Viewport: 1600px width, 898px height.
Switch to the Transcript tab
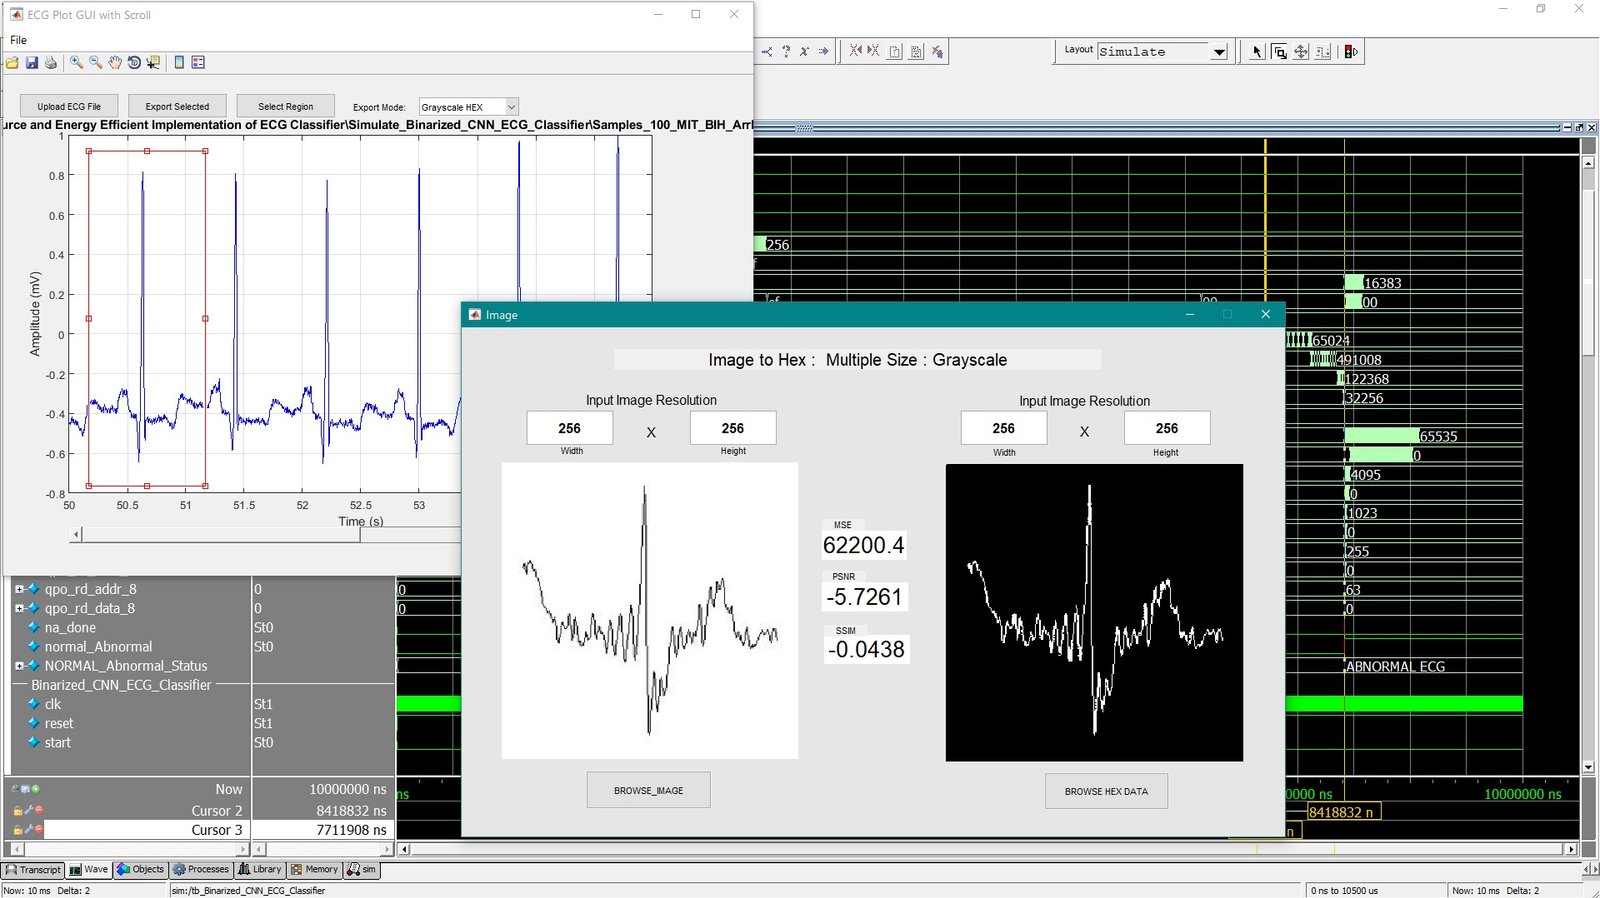point(34,870)
